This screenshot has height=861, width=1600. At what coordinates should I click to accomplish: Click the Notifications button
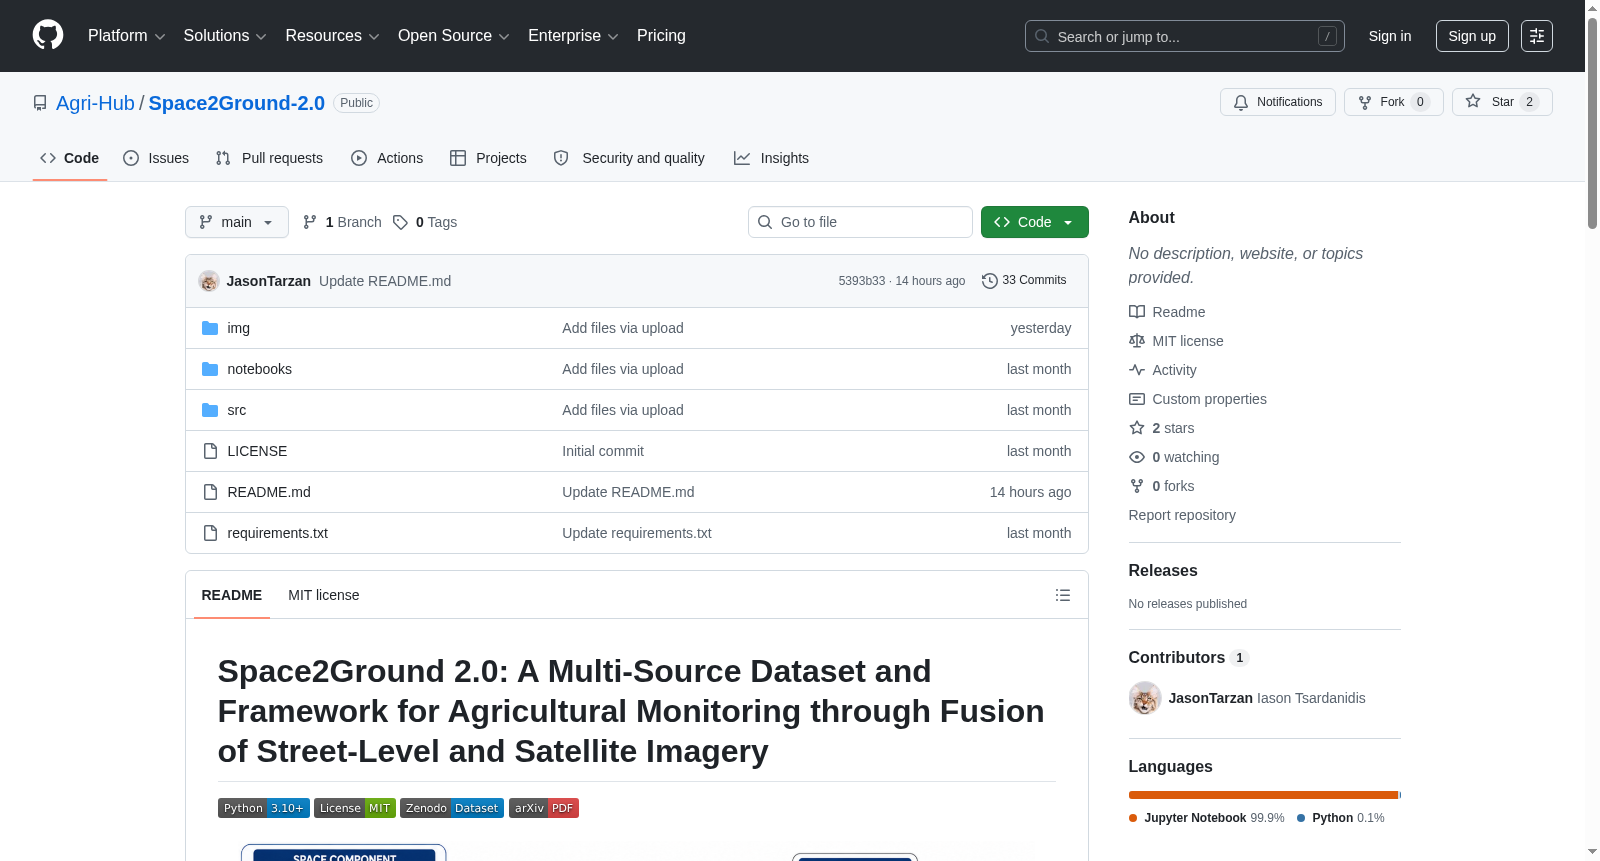(1278, 102)
